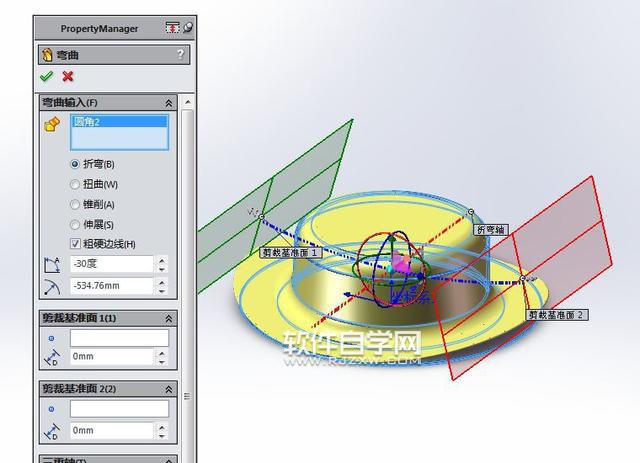Select 伸展(S) stretching radio option
Viewport: 640px width, 463px height.
click(x=75, y=224)
